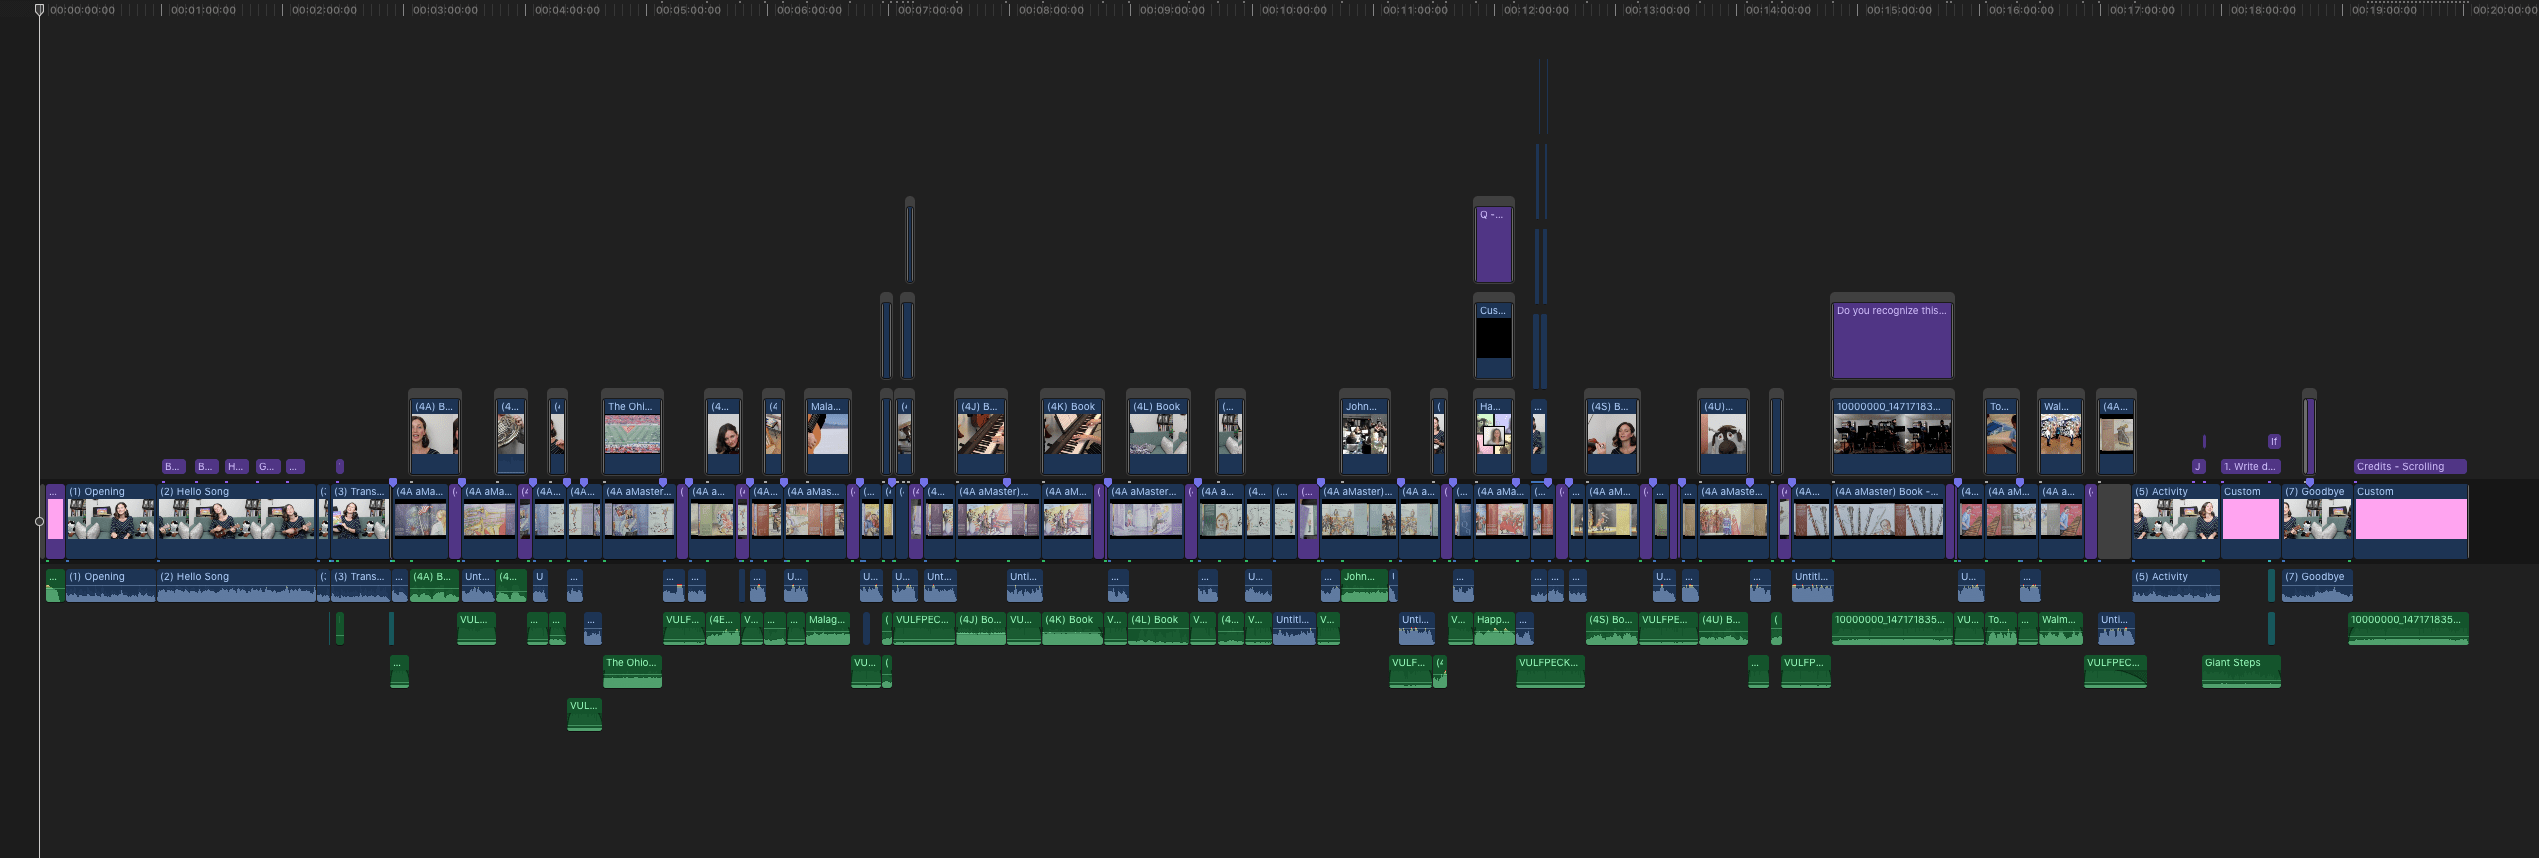Select the (4S) B... connected video clip
Image resolution: width=2539 pixels, height=858 pixels.
[1612, 436]
